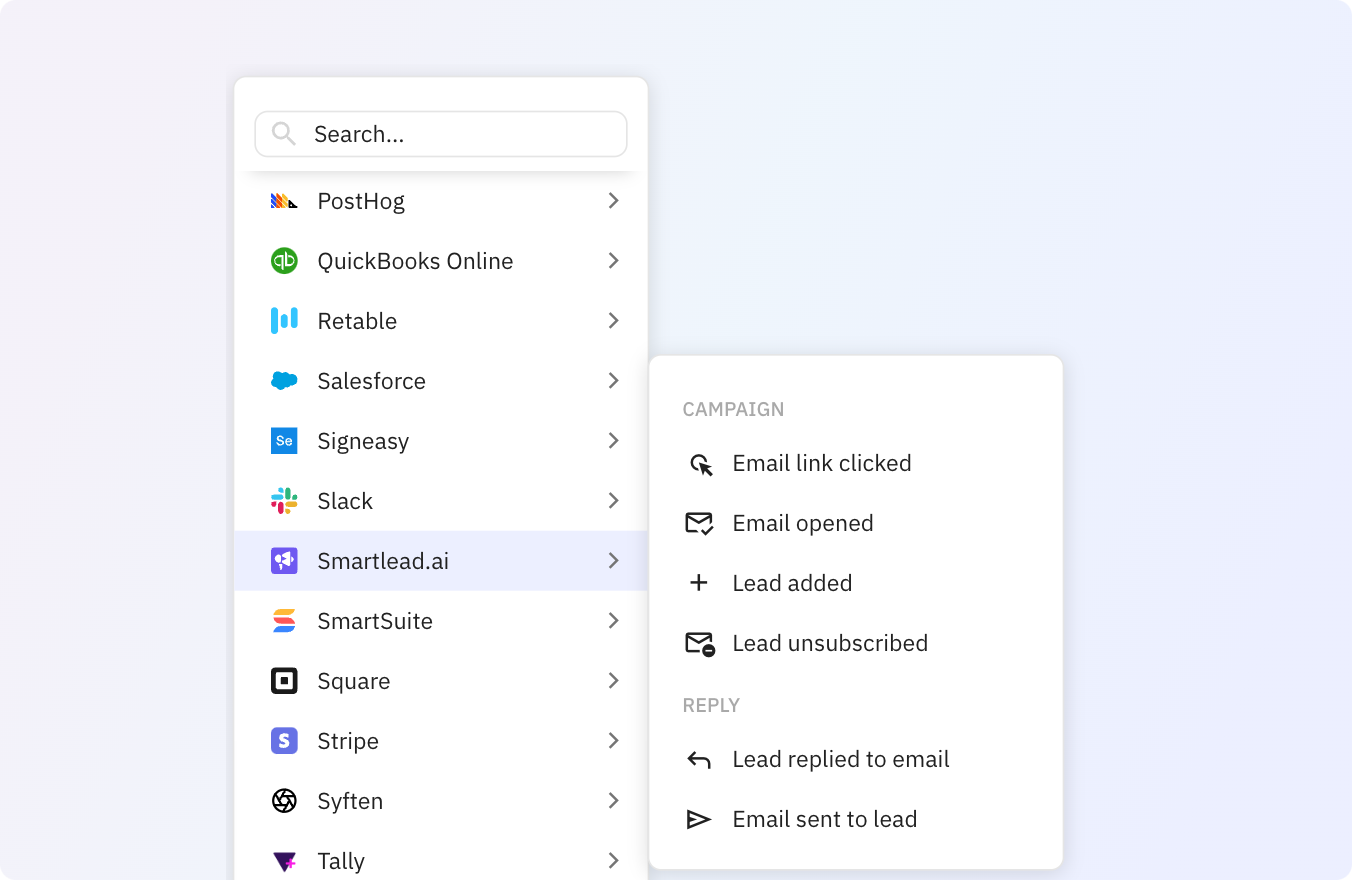Select the Salesforce label
Viewport: 1352px width, 880px height.
point(371,381)
